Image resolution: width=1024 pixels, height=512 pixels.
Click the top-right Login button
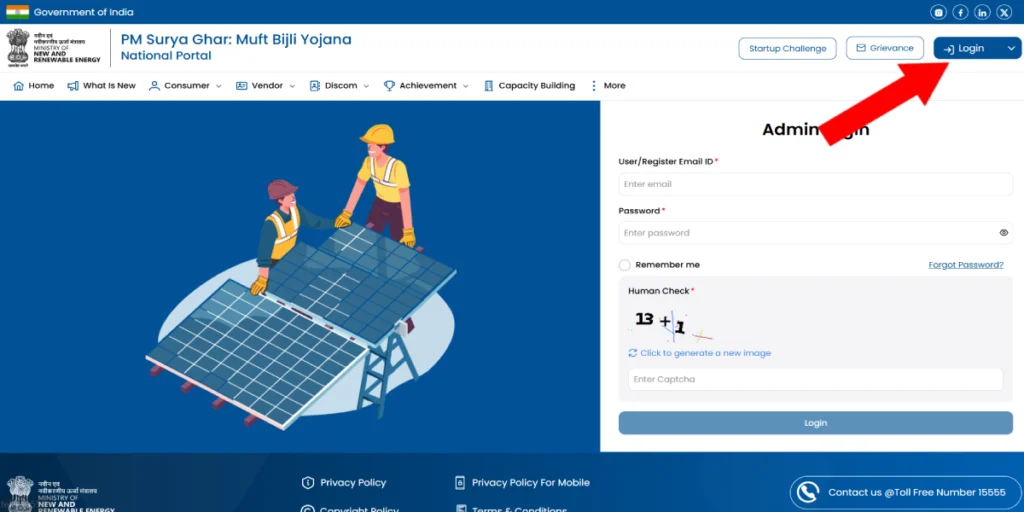tap(968, 48)
